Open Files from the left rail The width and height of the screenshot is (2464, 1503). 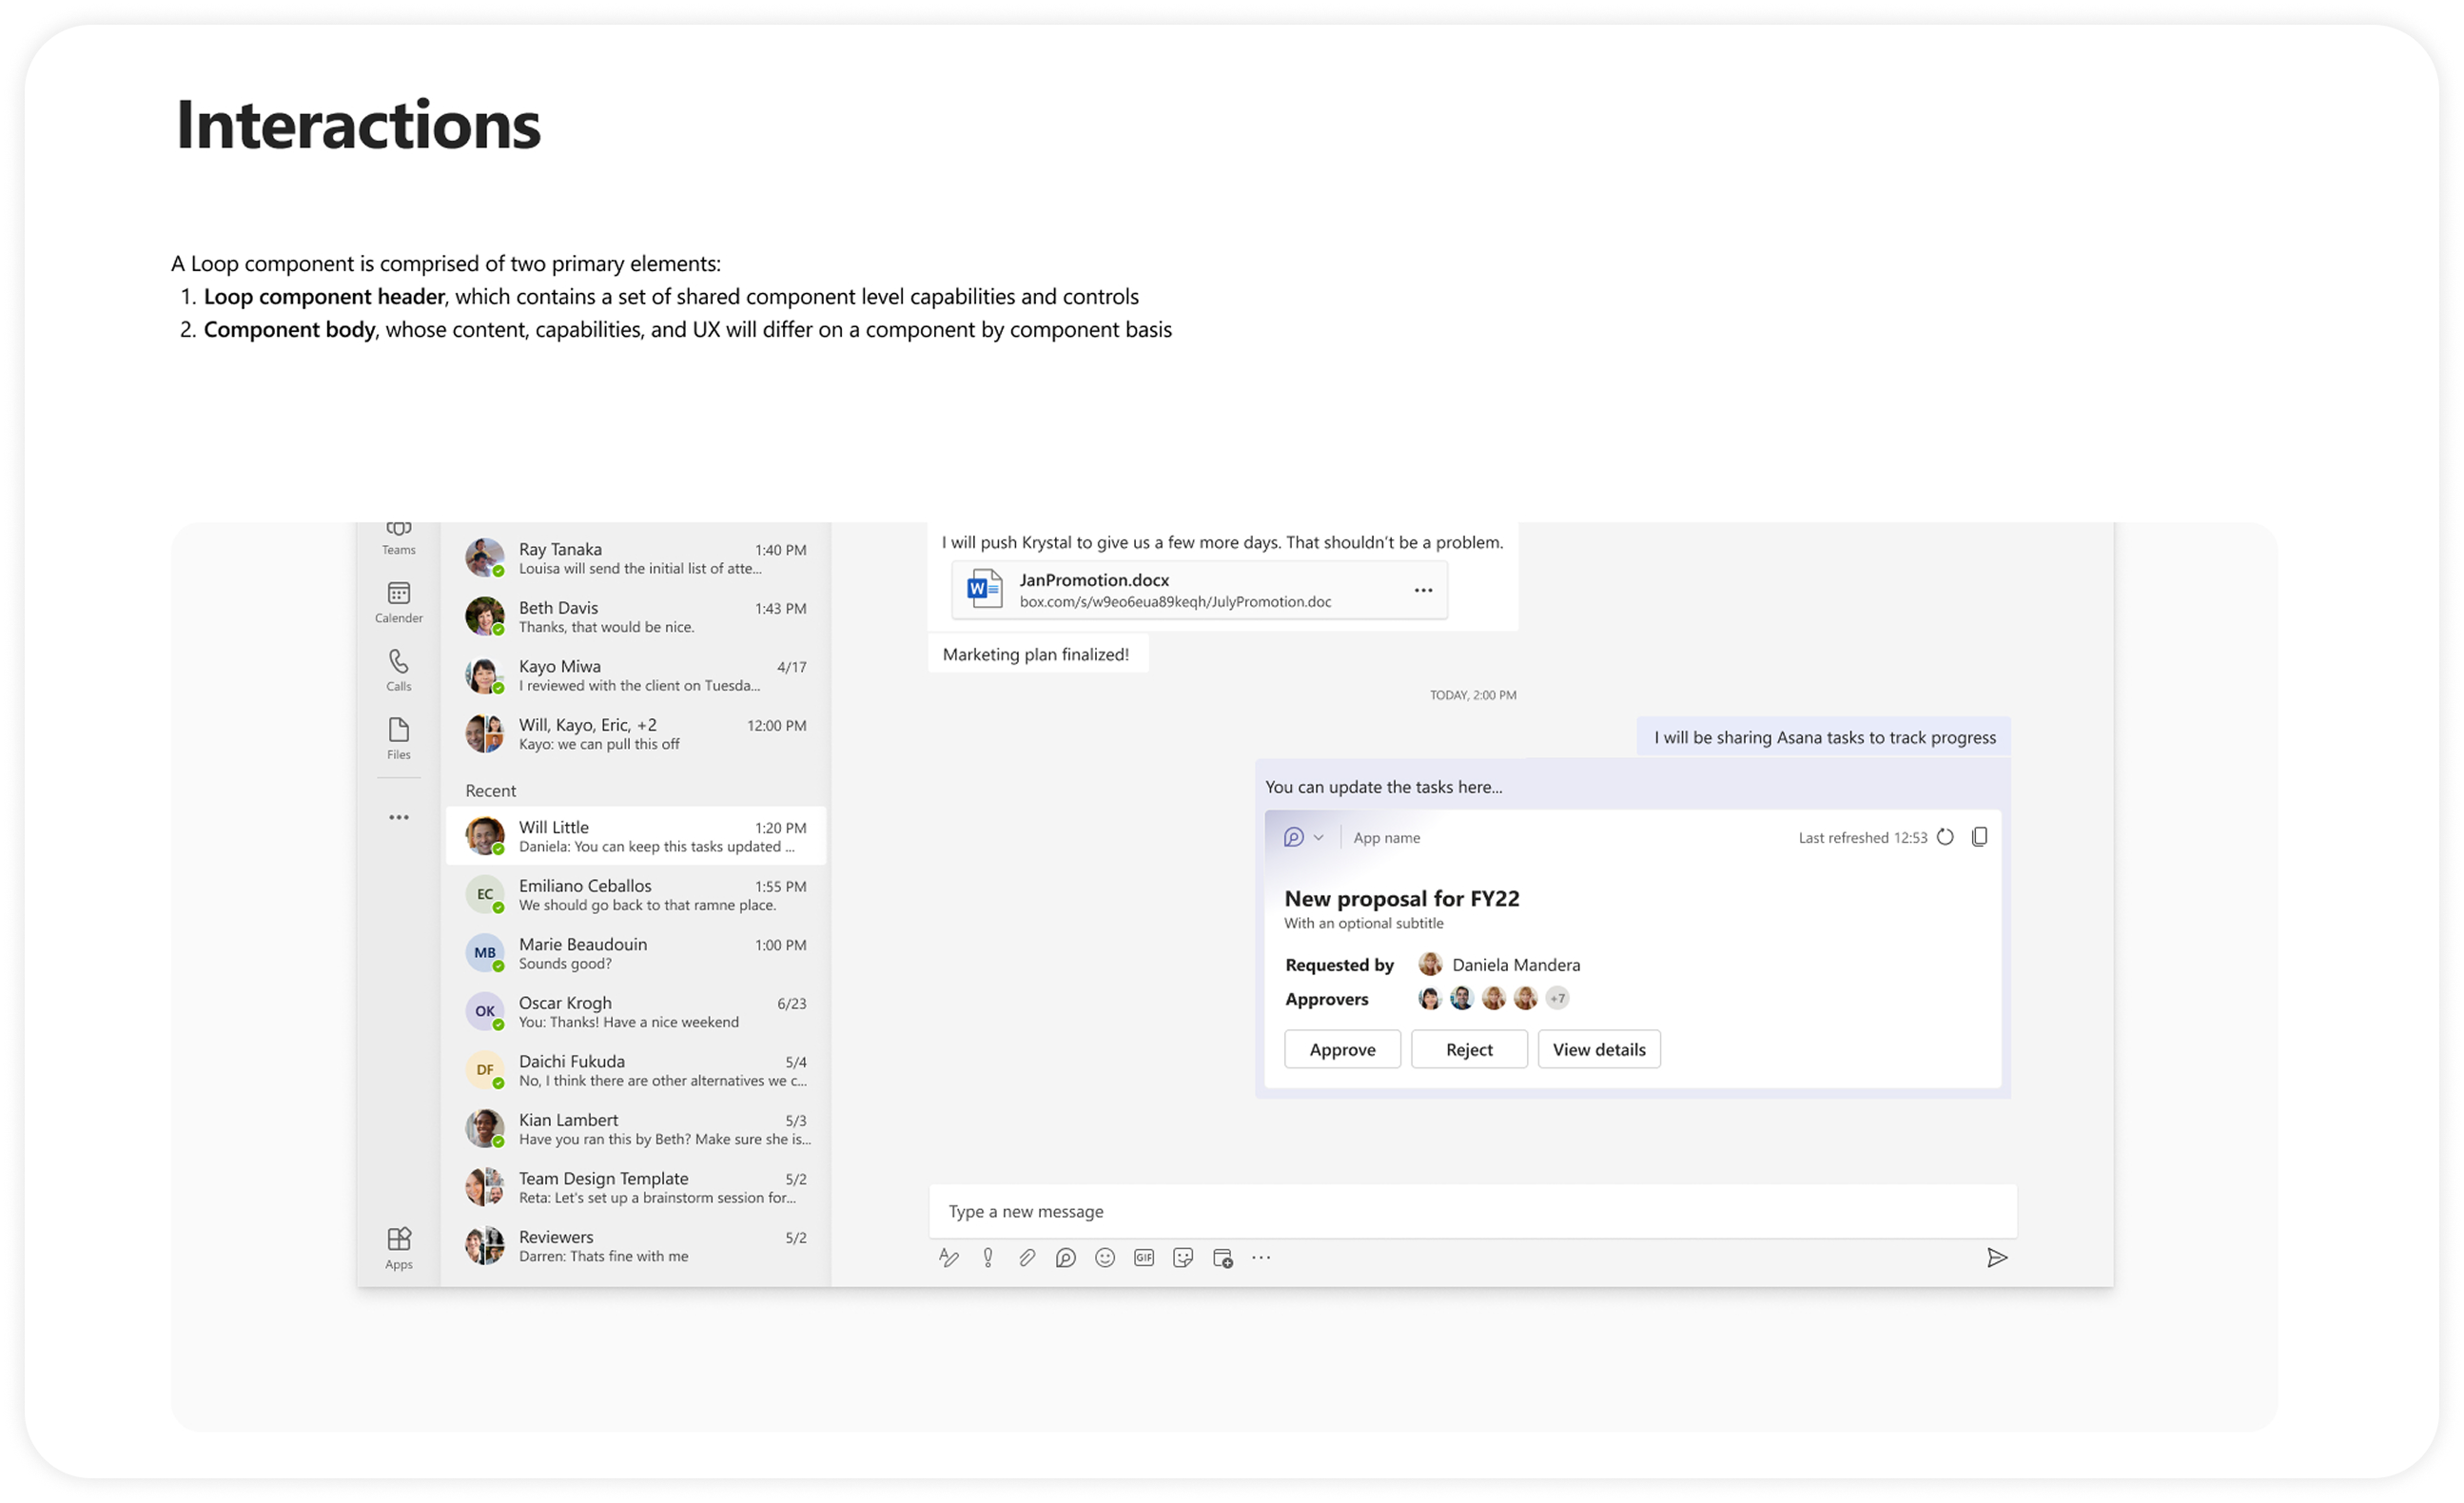(x=398, y=738)
